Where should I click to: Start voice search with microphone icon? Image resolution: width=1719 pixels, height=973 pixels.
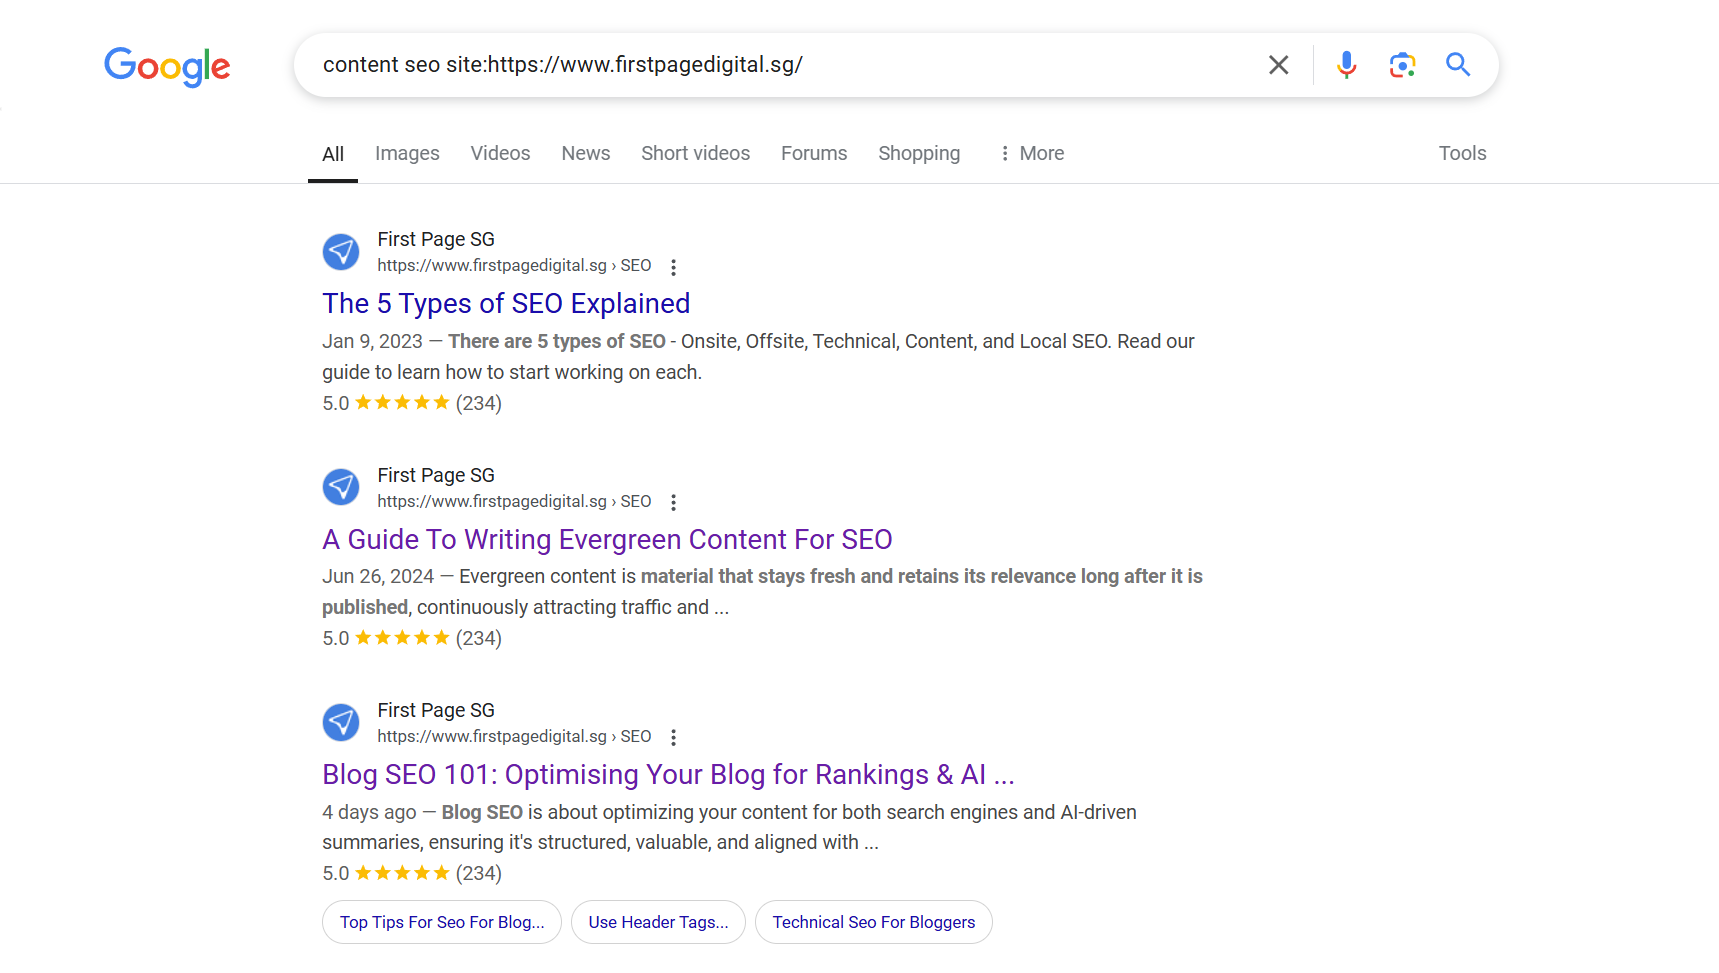(1346, 65)
